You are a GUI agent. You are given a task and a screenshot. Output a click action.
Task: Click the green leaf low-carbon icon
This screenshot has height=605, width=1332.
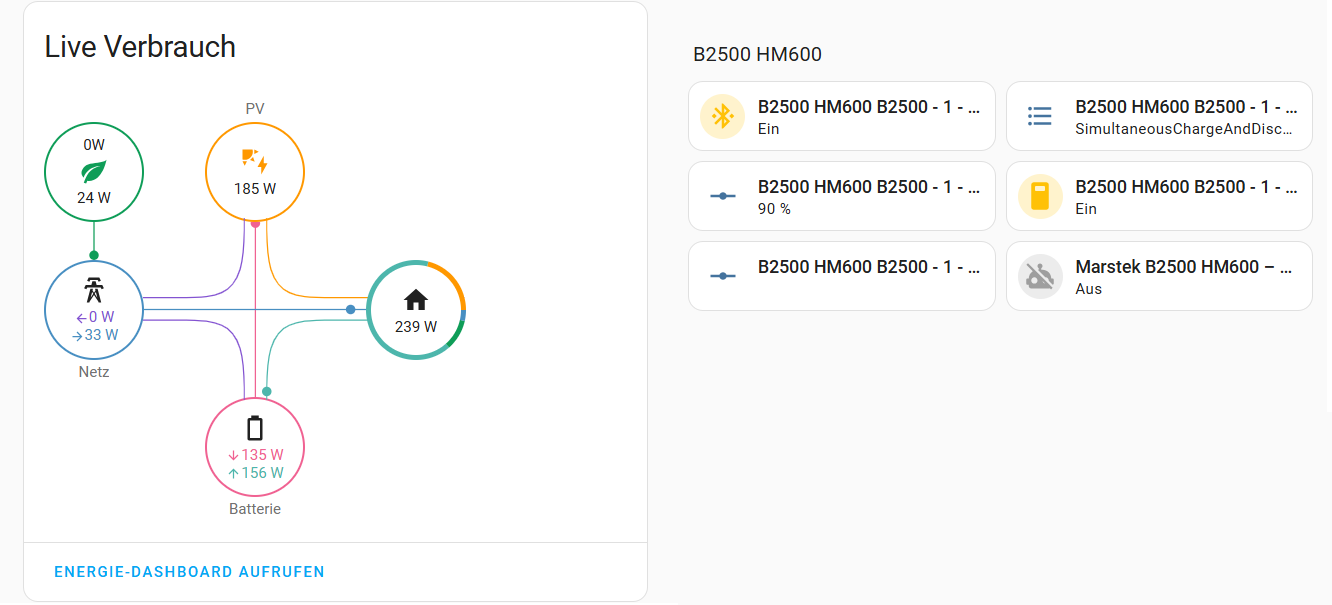tap(94, 170)
